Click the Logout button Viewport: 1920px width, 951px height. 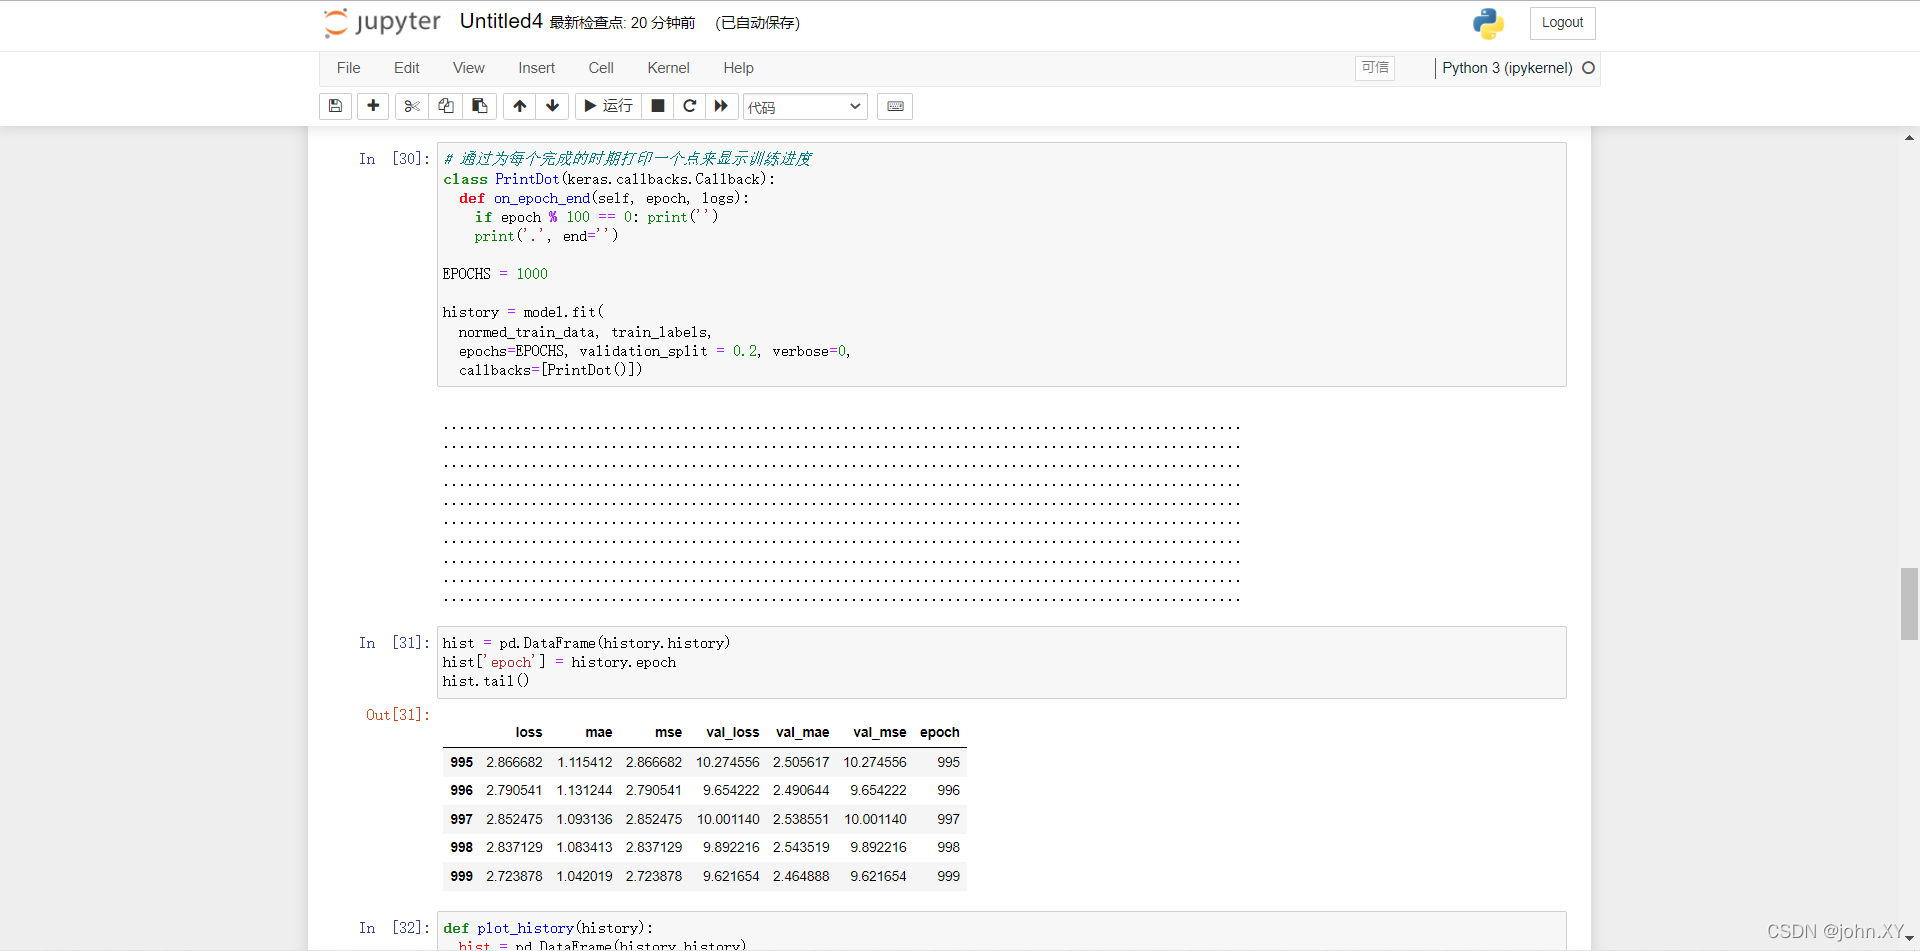point(1562,23)
